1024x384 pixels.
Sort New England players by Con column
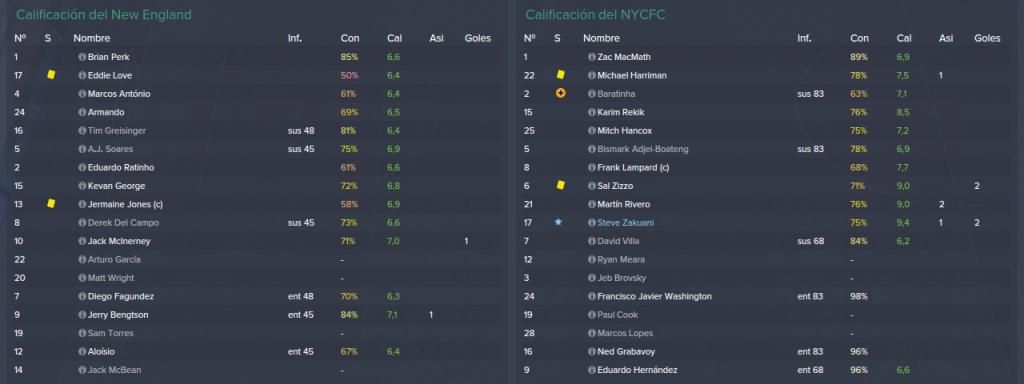click(349, 39)
